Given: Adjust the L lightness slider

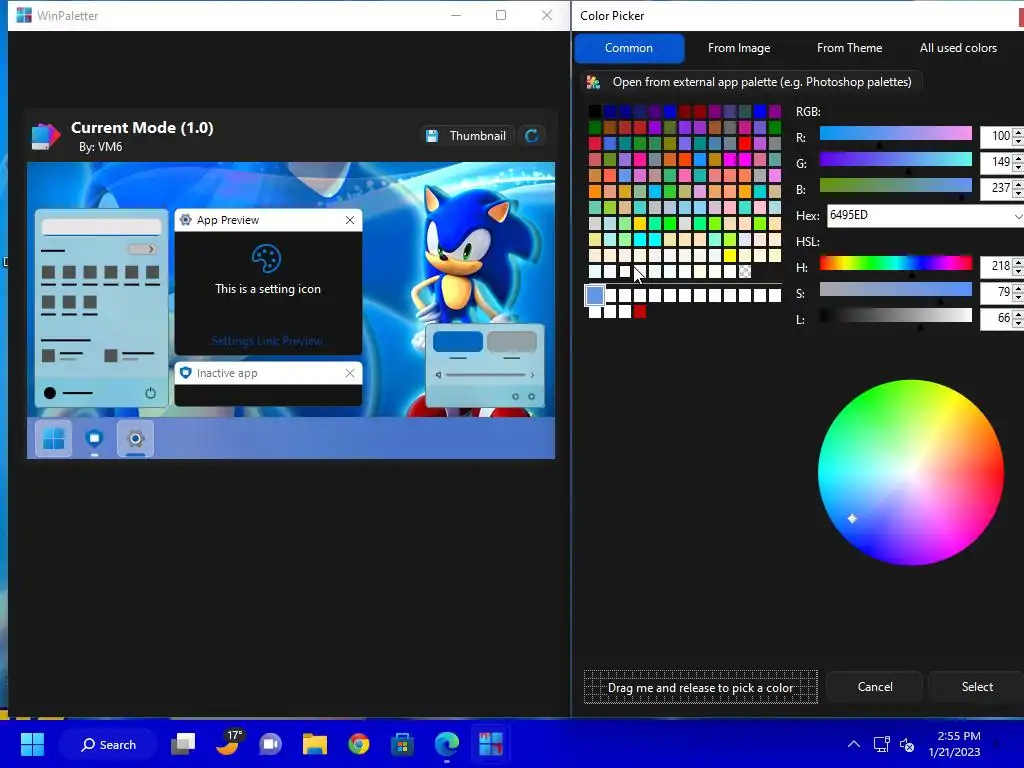Looking at the screenshot, I should [x=895, y=316].
